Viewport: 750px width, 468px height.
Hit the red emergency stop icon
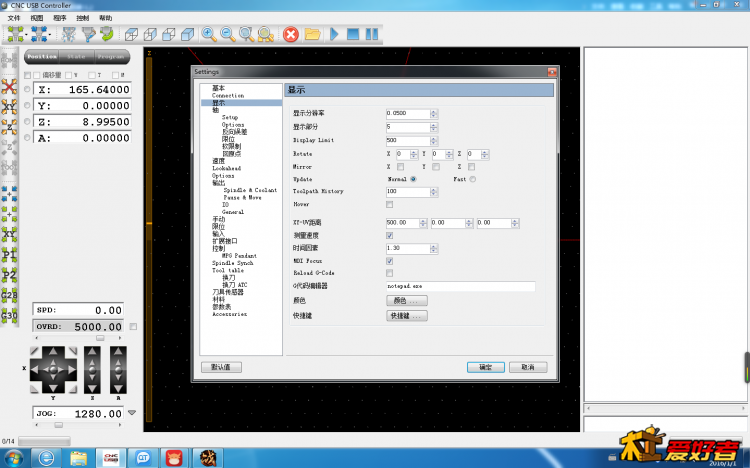[290, 34]
